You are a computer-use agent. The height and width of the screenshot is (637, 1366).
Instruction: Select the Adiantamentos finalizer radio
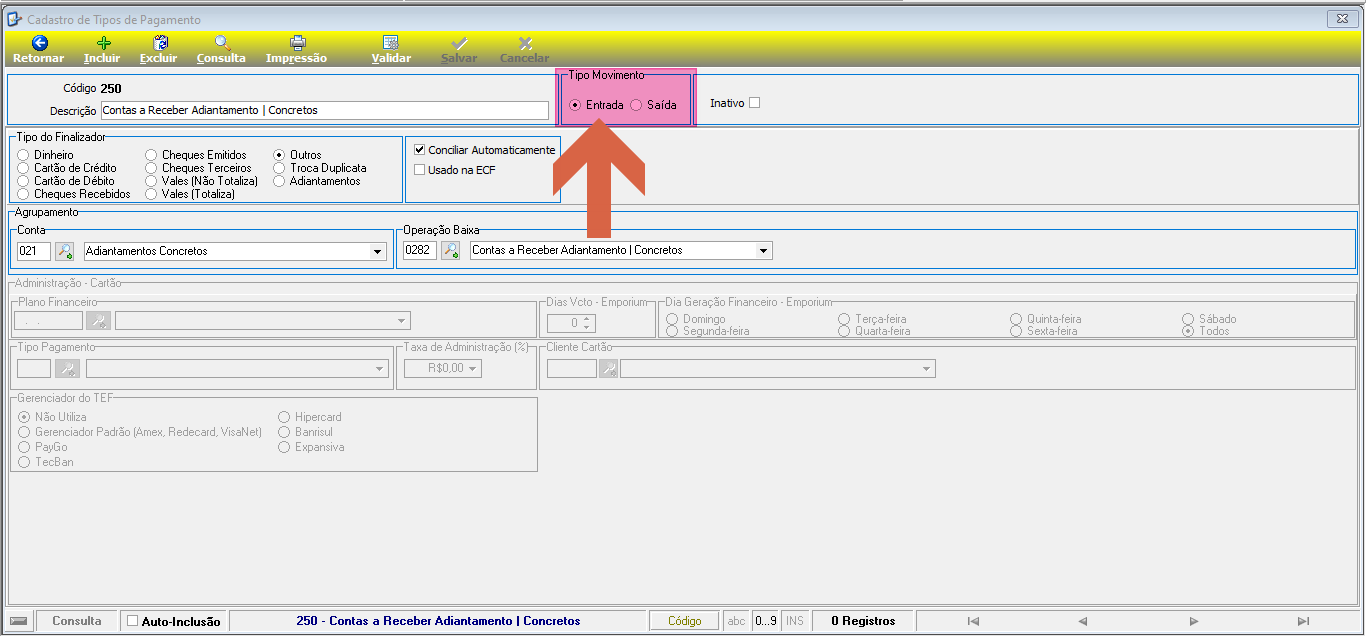(280, 181)
